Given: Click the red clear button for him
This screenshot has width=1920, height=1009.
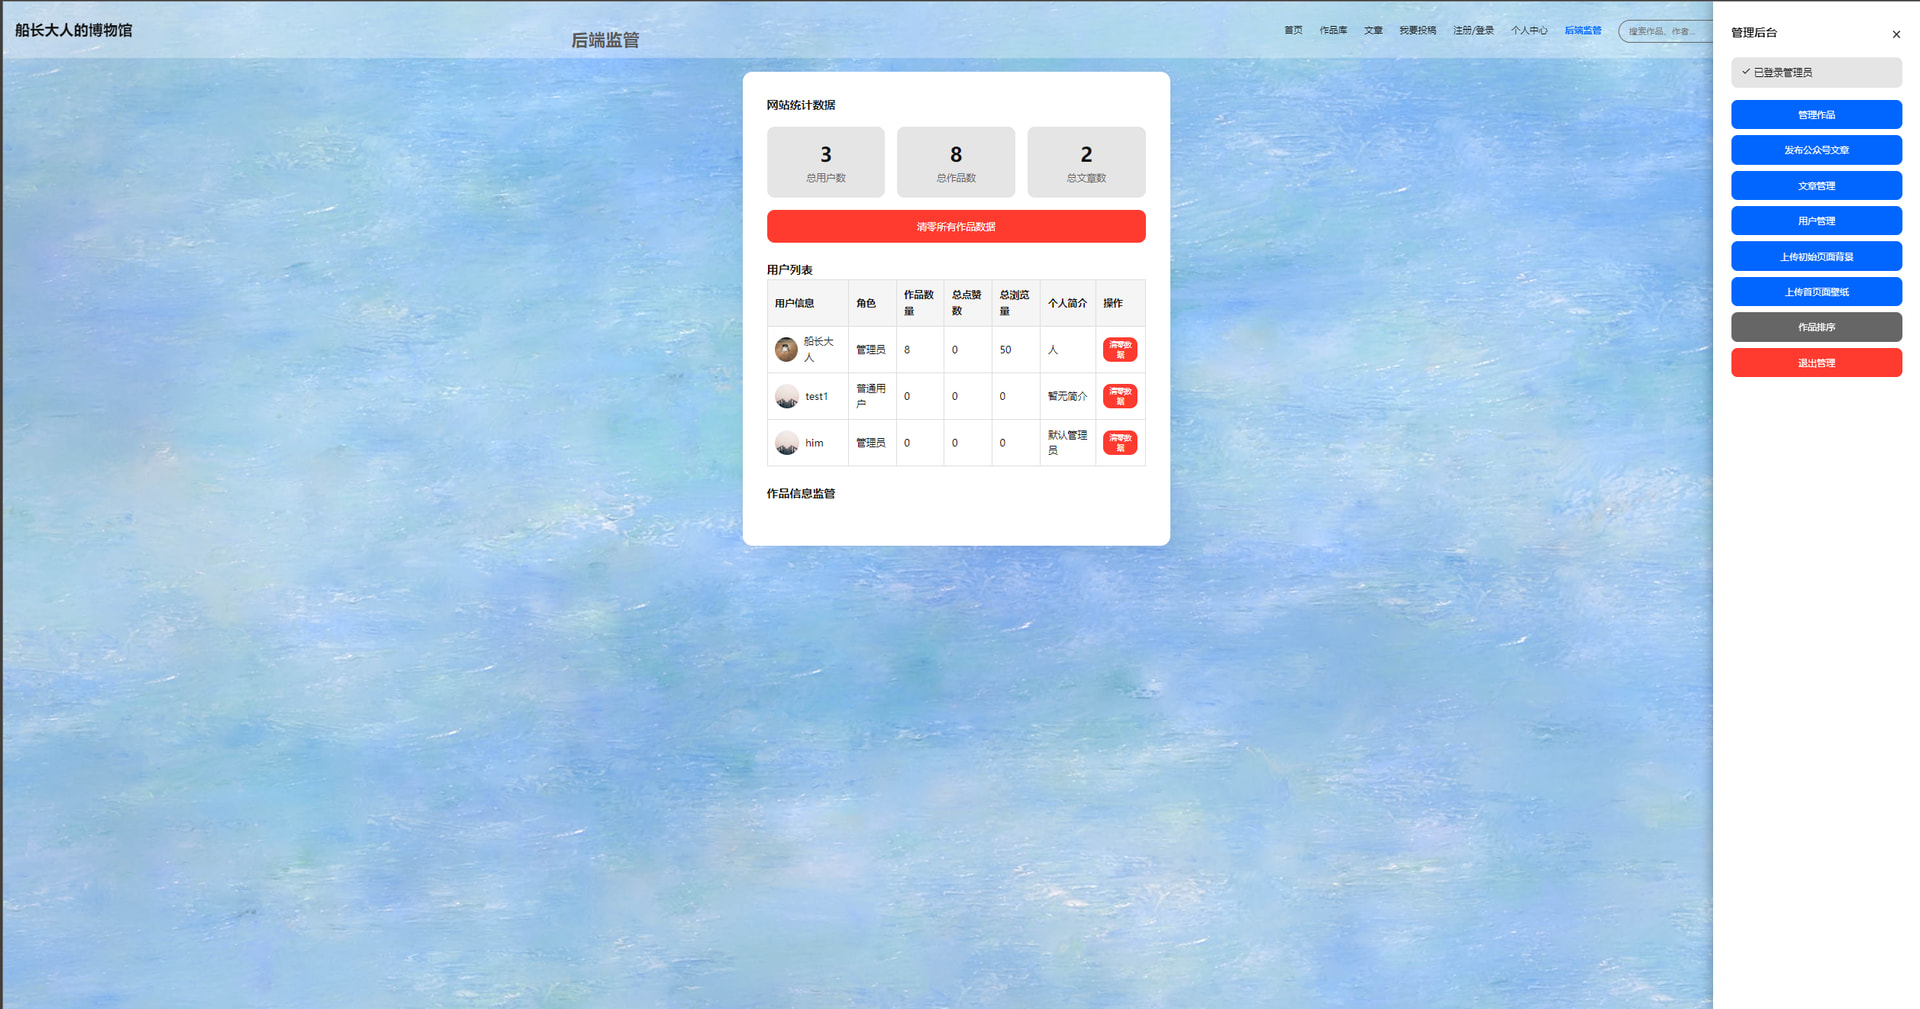Looking at the screenshot, I should (1120, 442).
